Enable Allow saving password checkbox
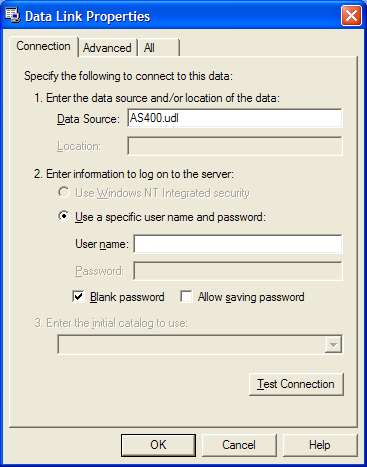Image resolution: width=367 pixels, height=467 pixels. (186, 297)
